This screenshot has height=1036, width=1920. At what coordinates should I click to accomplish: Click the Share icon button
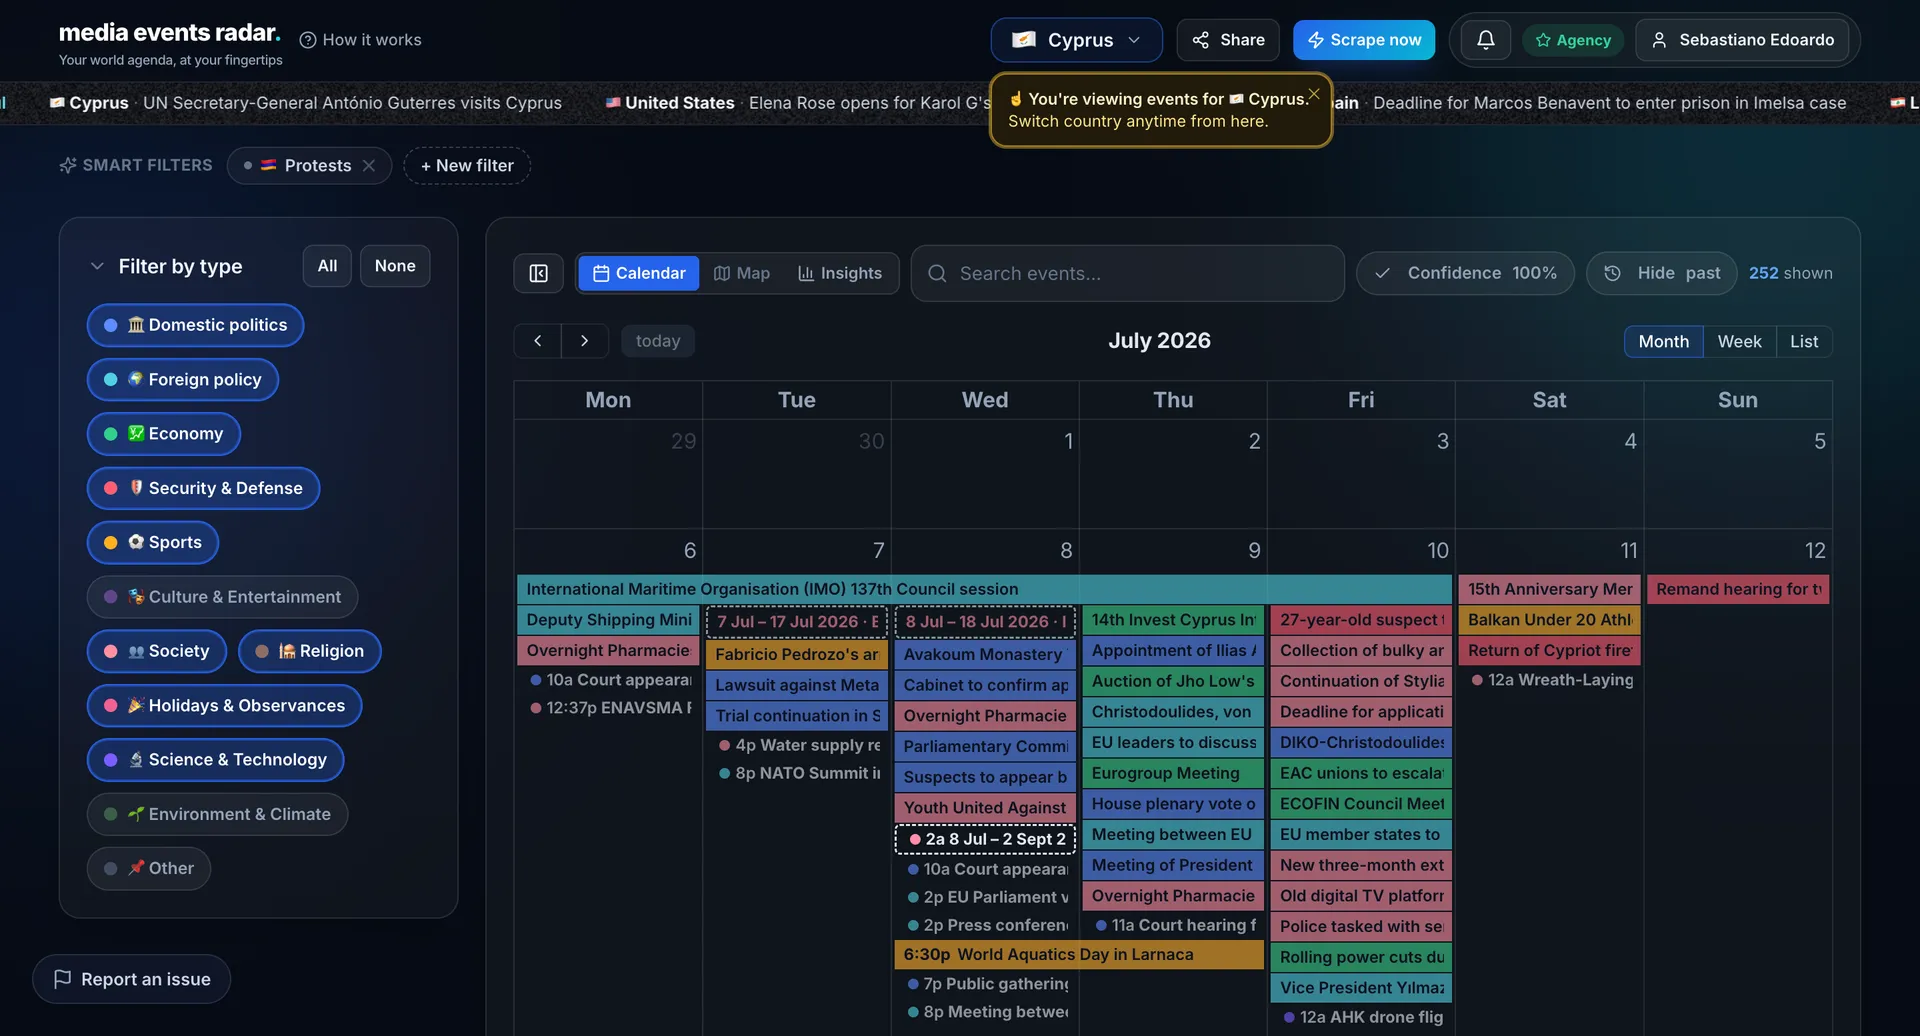[1228, 40]
